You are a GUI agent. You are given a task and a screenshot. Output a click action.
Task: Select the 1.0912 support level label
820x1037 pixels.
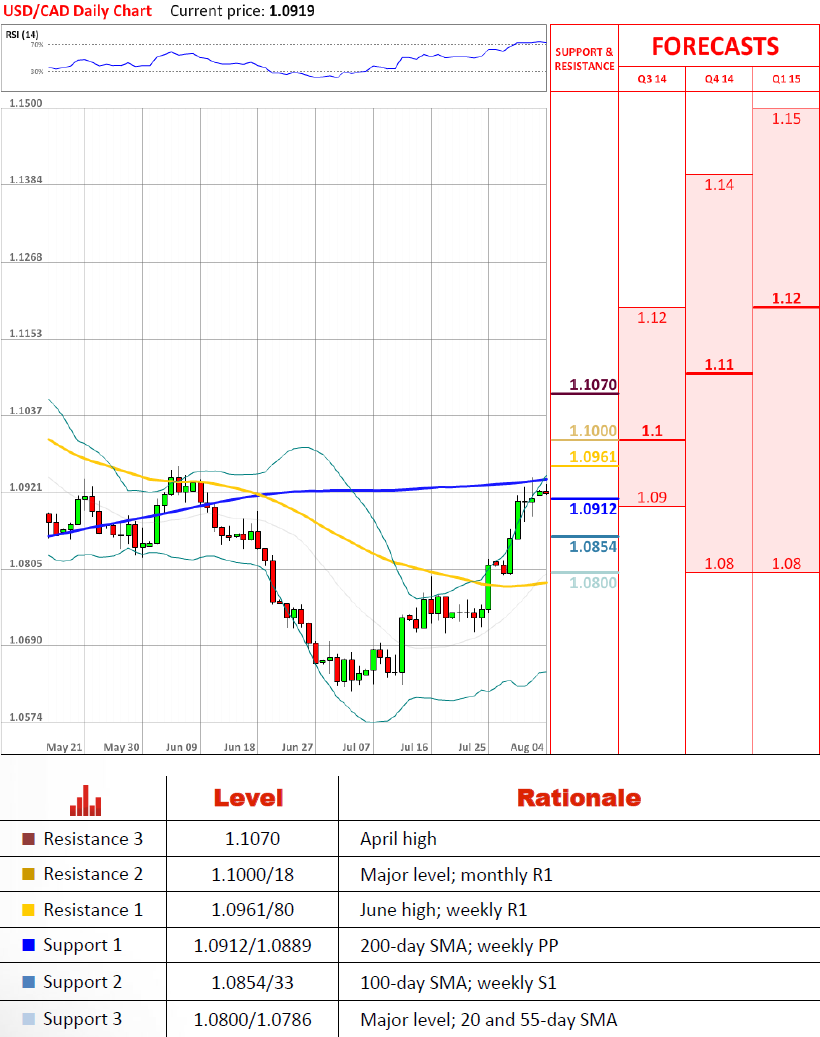[593, 509]
